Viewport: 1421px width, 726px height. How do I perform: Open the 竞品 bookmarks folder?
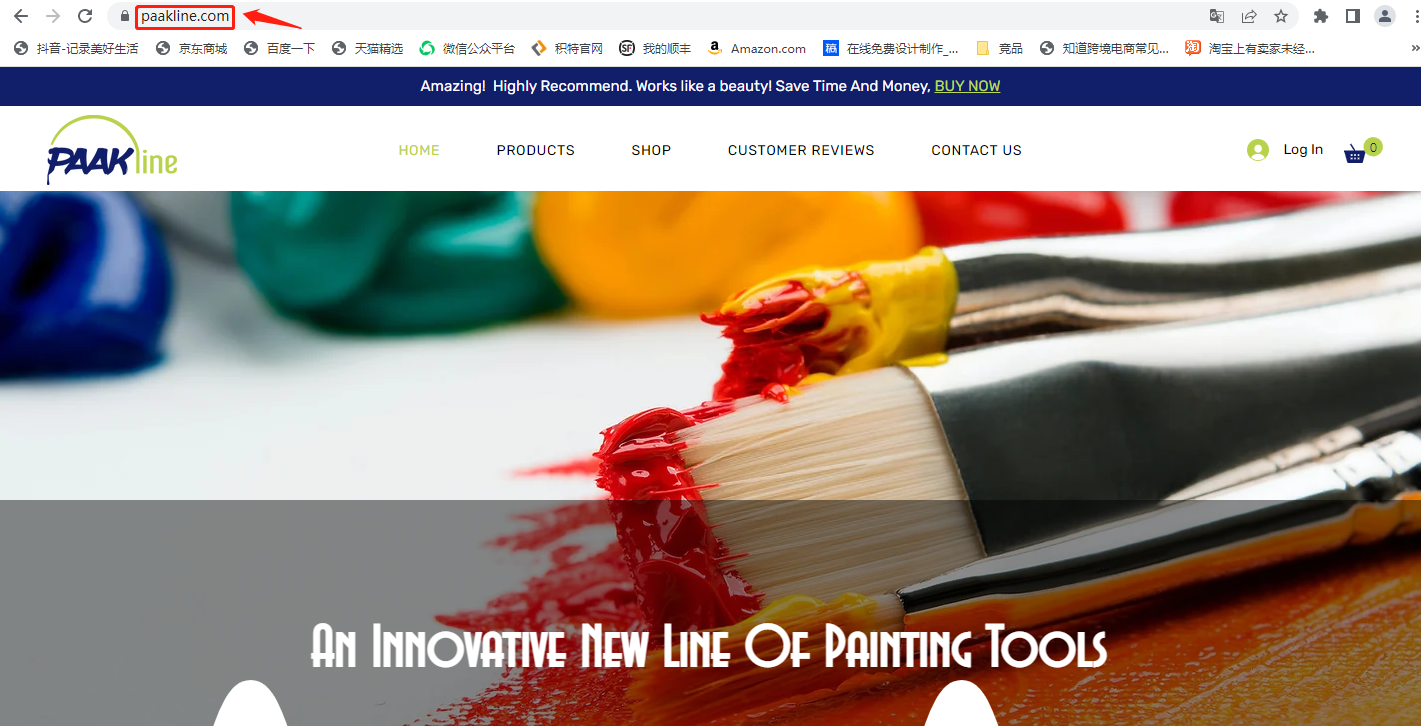pos(999,48)
